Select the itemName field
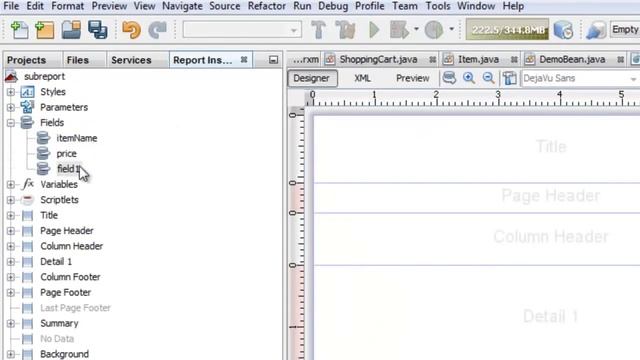 [x=77, y=138]
